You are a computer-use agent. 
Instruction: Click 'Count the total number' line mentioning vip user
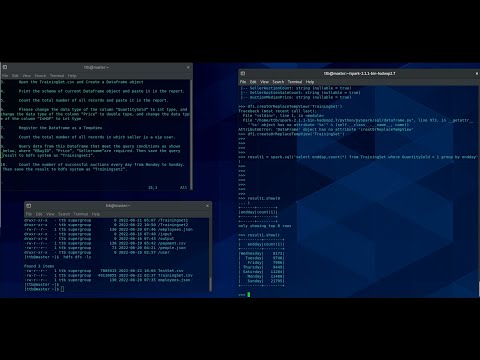[97, 137]
